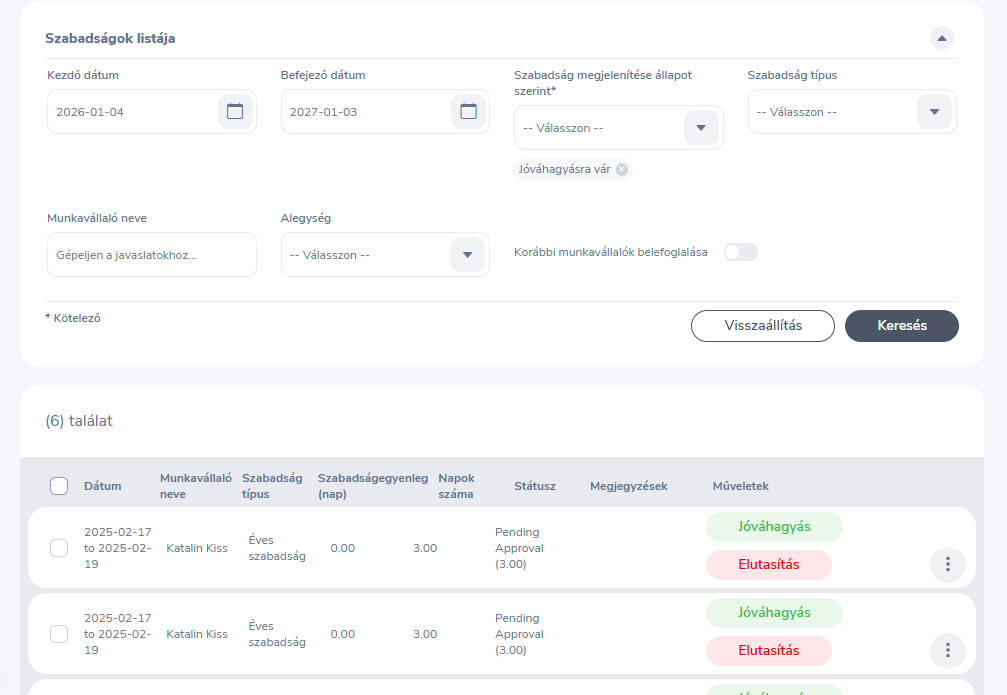Viewport: 1007px width, 695px height.
Task: Open calendar picker for Kezdő dátum
Action: (x=235, y=112)
